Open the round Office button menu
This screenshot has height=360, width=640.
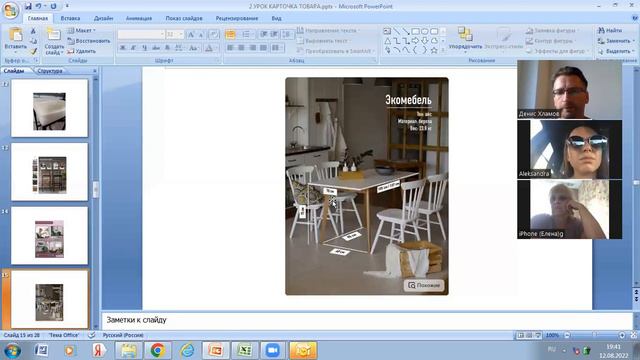tap(10, 10)
